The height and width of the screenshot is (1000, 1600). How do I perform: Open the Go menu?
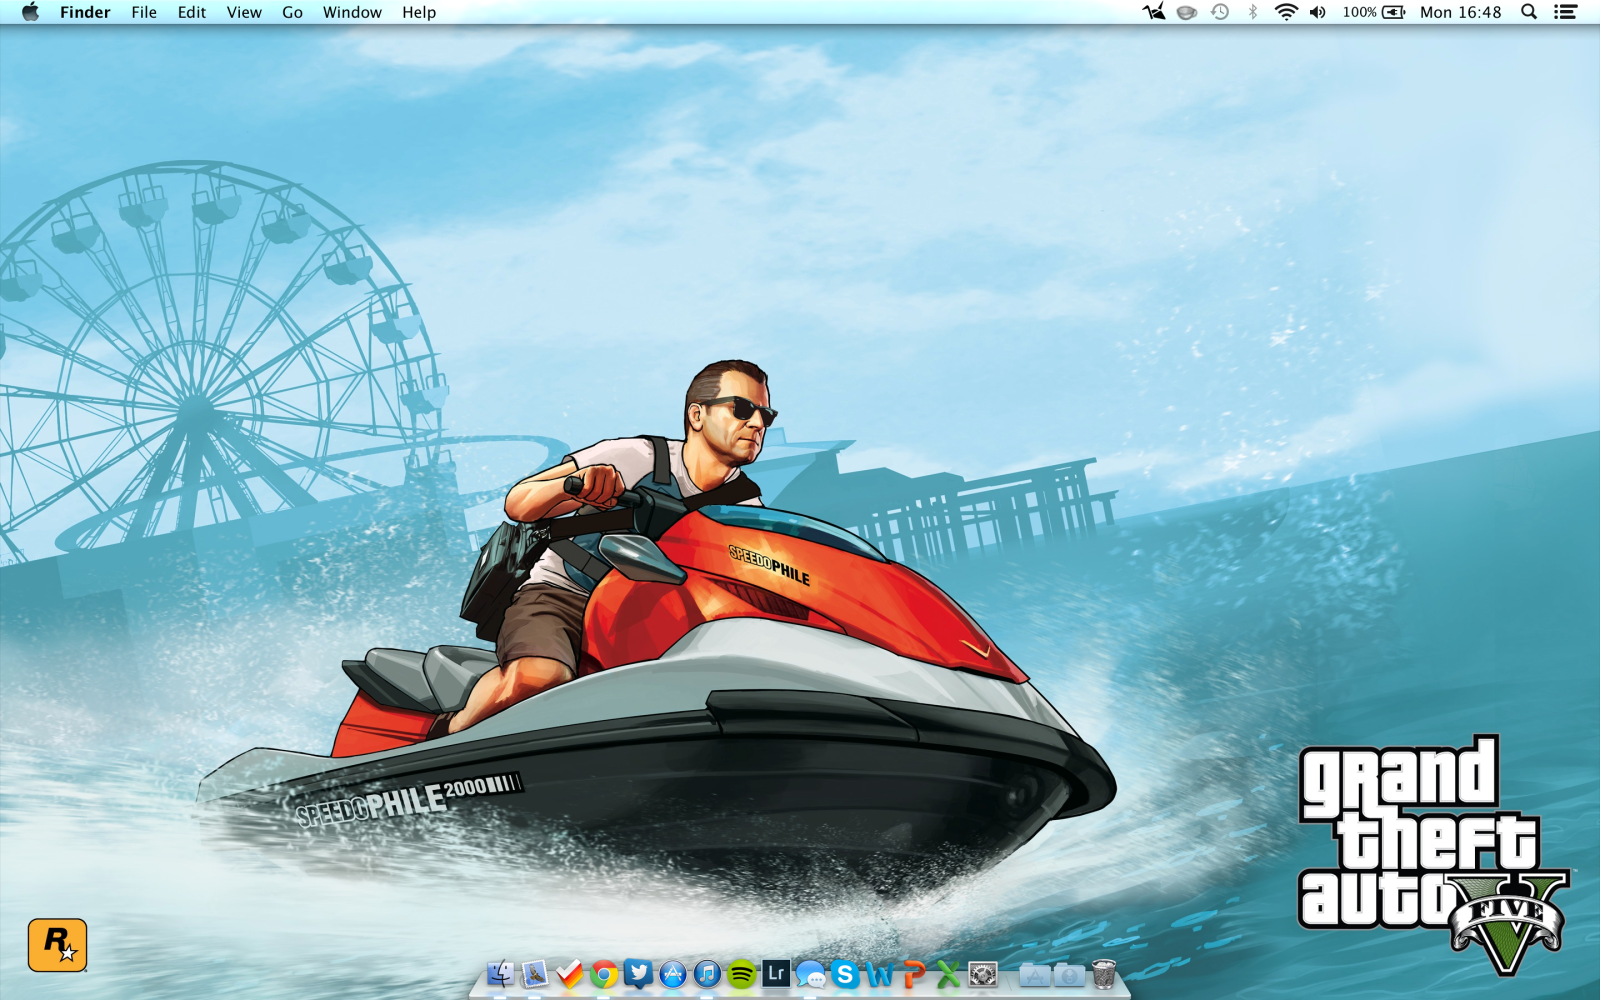click(292, 12)
